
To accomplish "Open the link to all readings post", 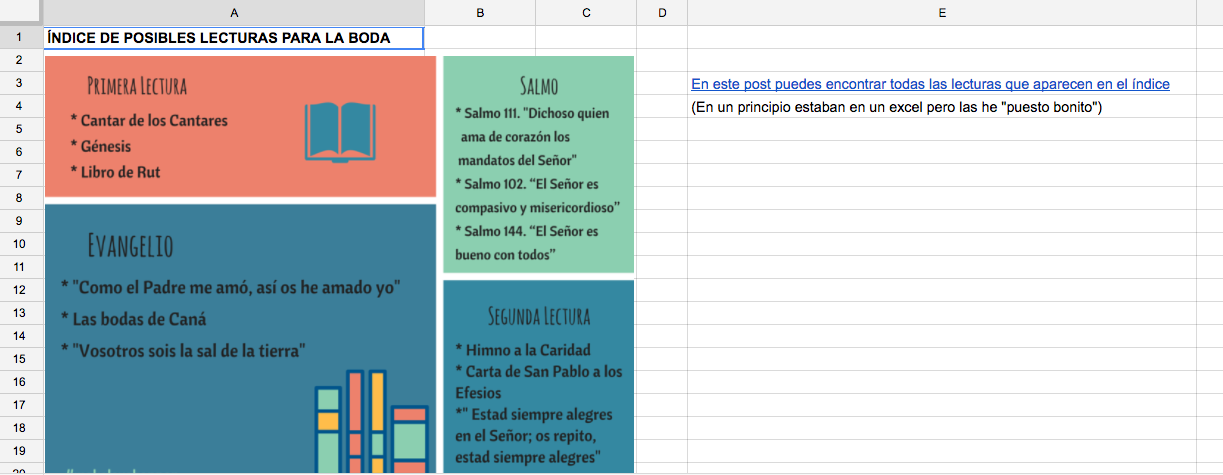I will pyautogui.click(x=929, y=84).
